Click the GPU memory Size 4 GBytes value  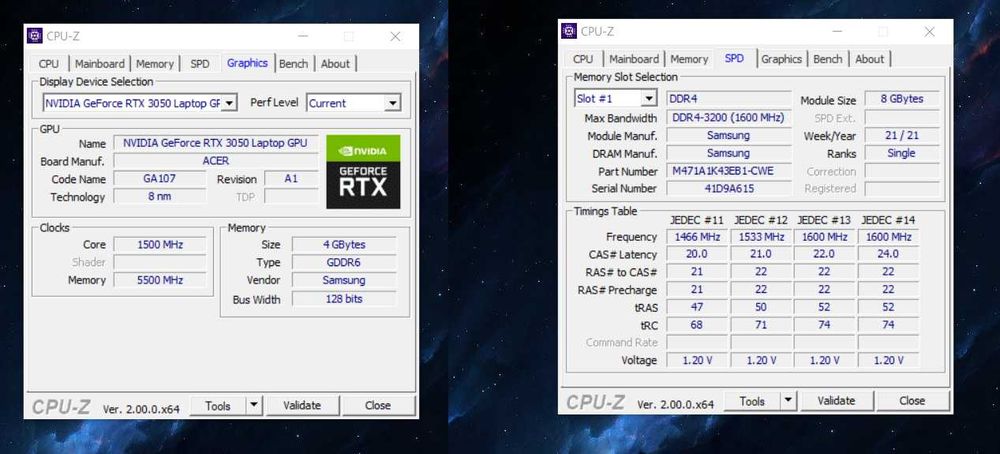click(344, 244)
